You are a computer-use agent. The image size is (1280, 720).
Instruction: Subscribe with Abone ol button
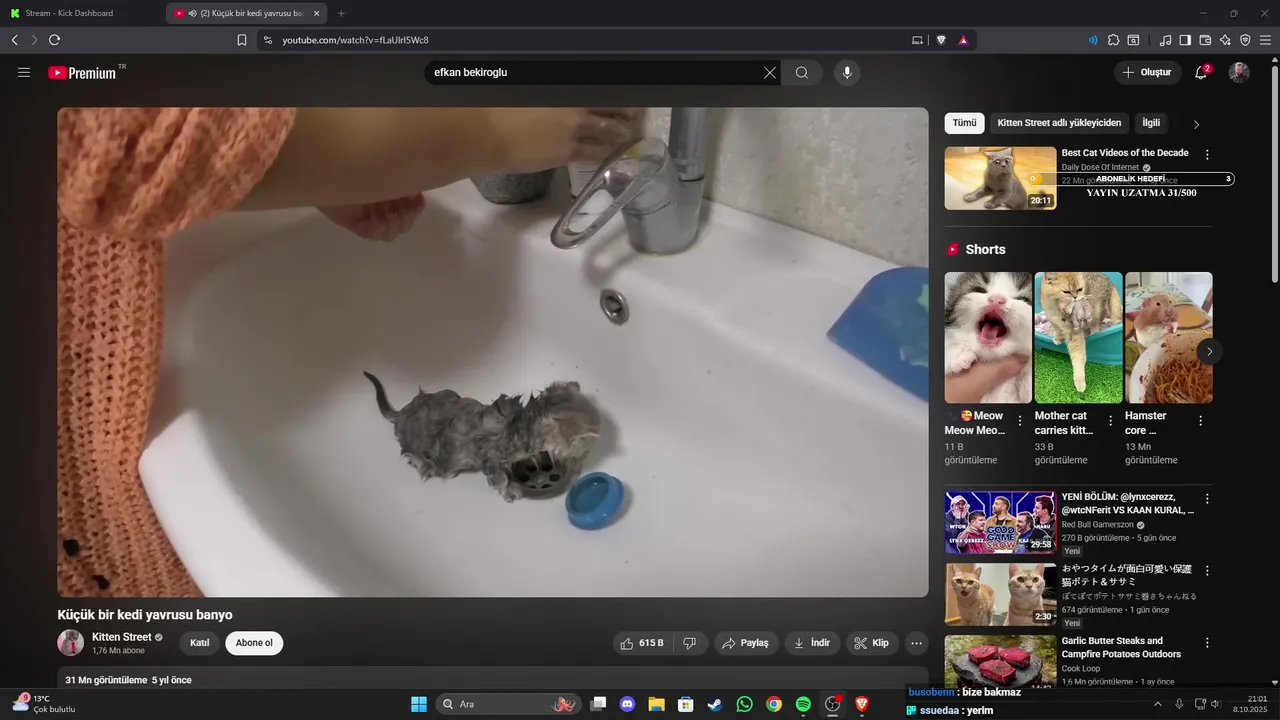point(254,643)
